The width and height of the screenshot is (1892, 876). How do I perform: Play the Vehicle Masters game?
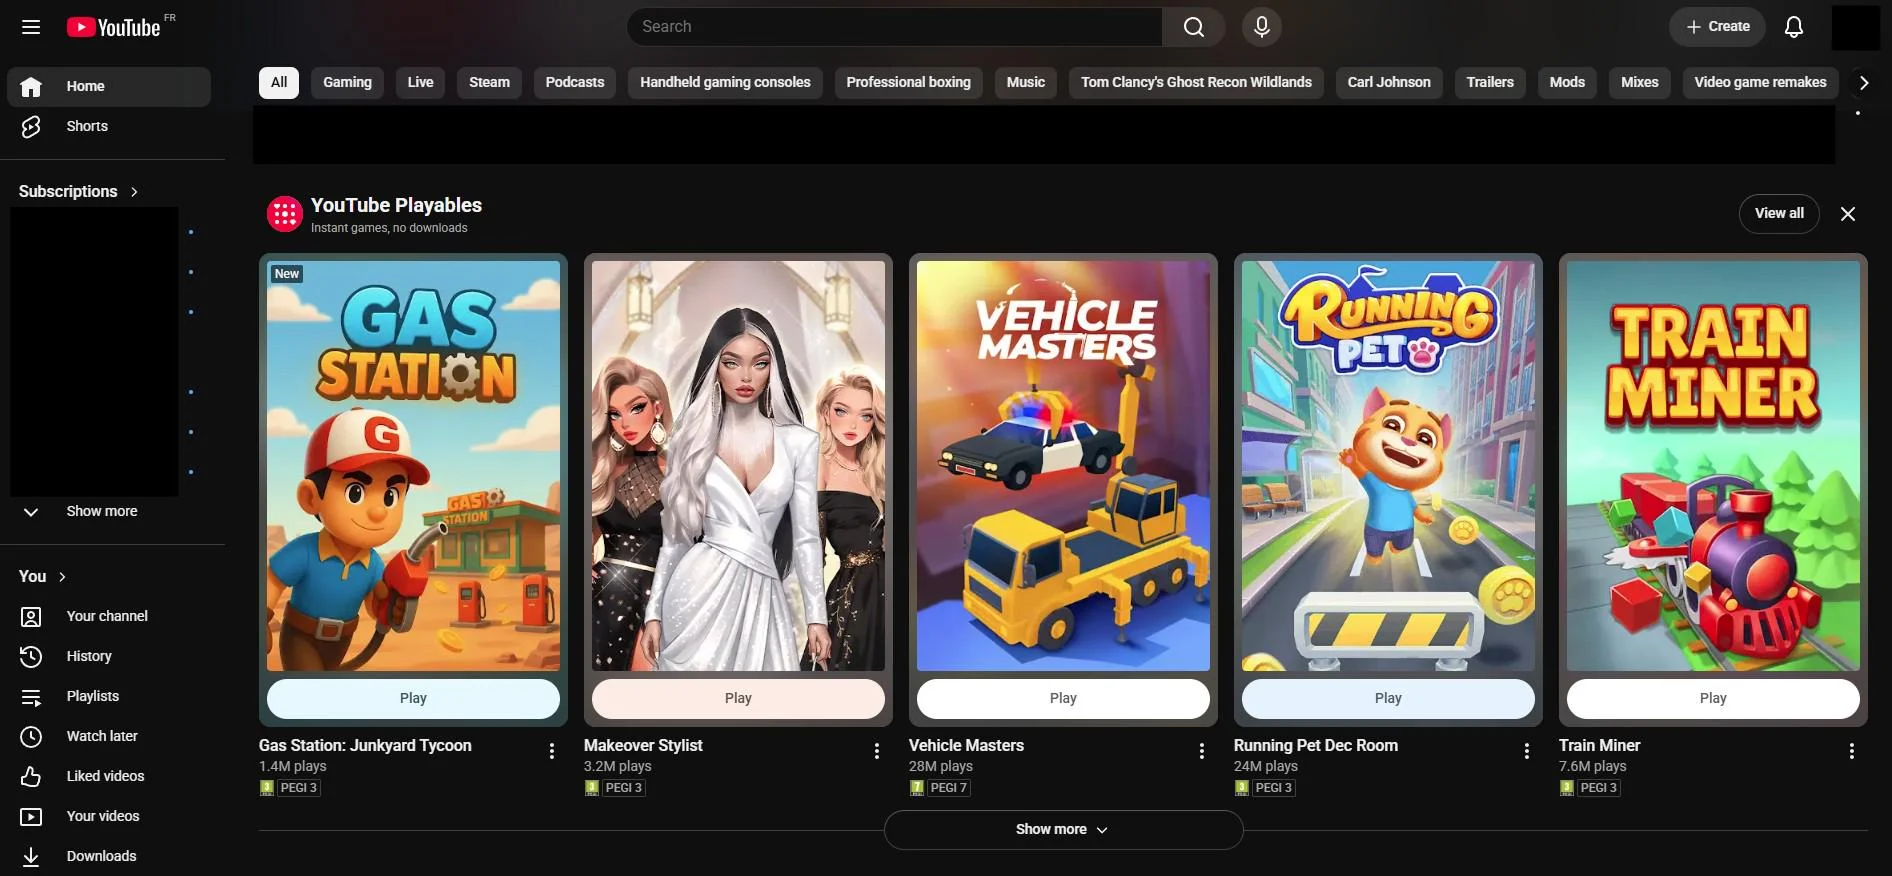pyautogui.click(x=1063, y=699)
